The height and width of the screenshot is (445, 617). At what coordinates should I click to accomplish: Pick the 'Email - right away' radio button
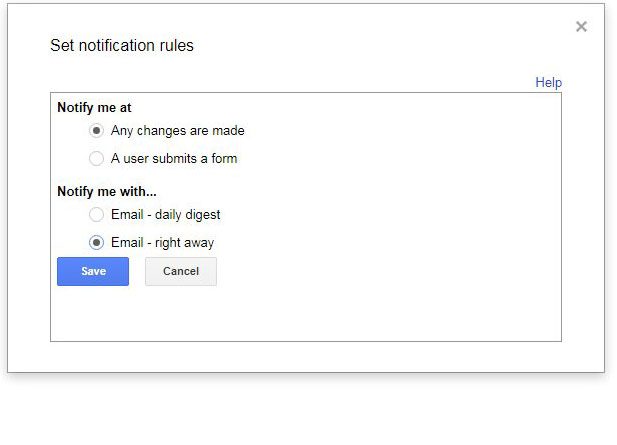(x=96, y=243)
